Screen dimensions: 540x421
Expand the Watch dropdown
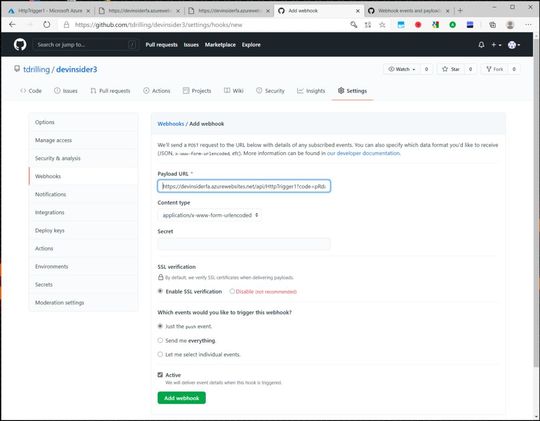pos(402,69)
